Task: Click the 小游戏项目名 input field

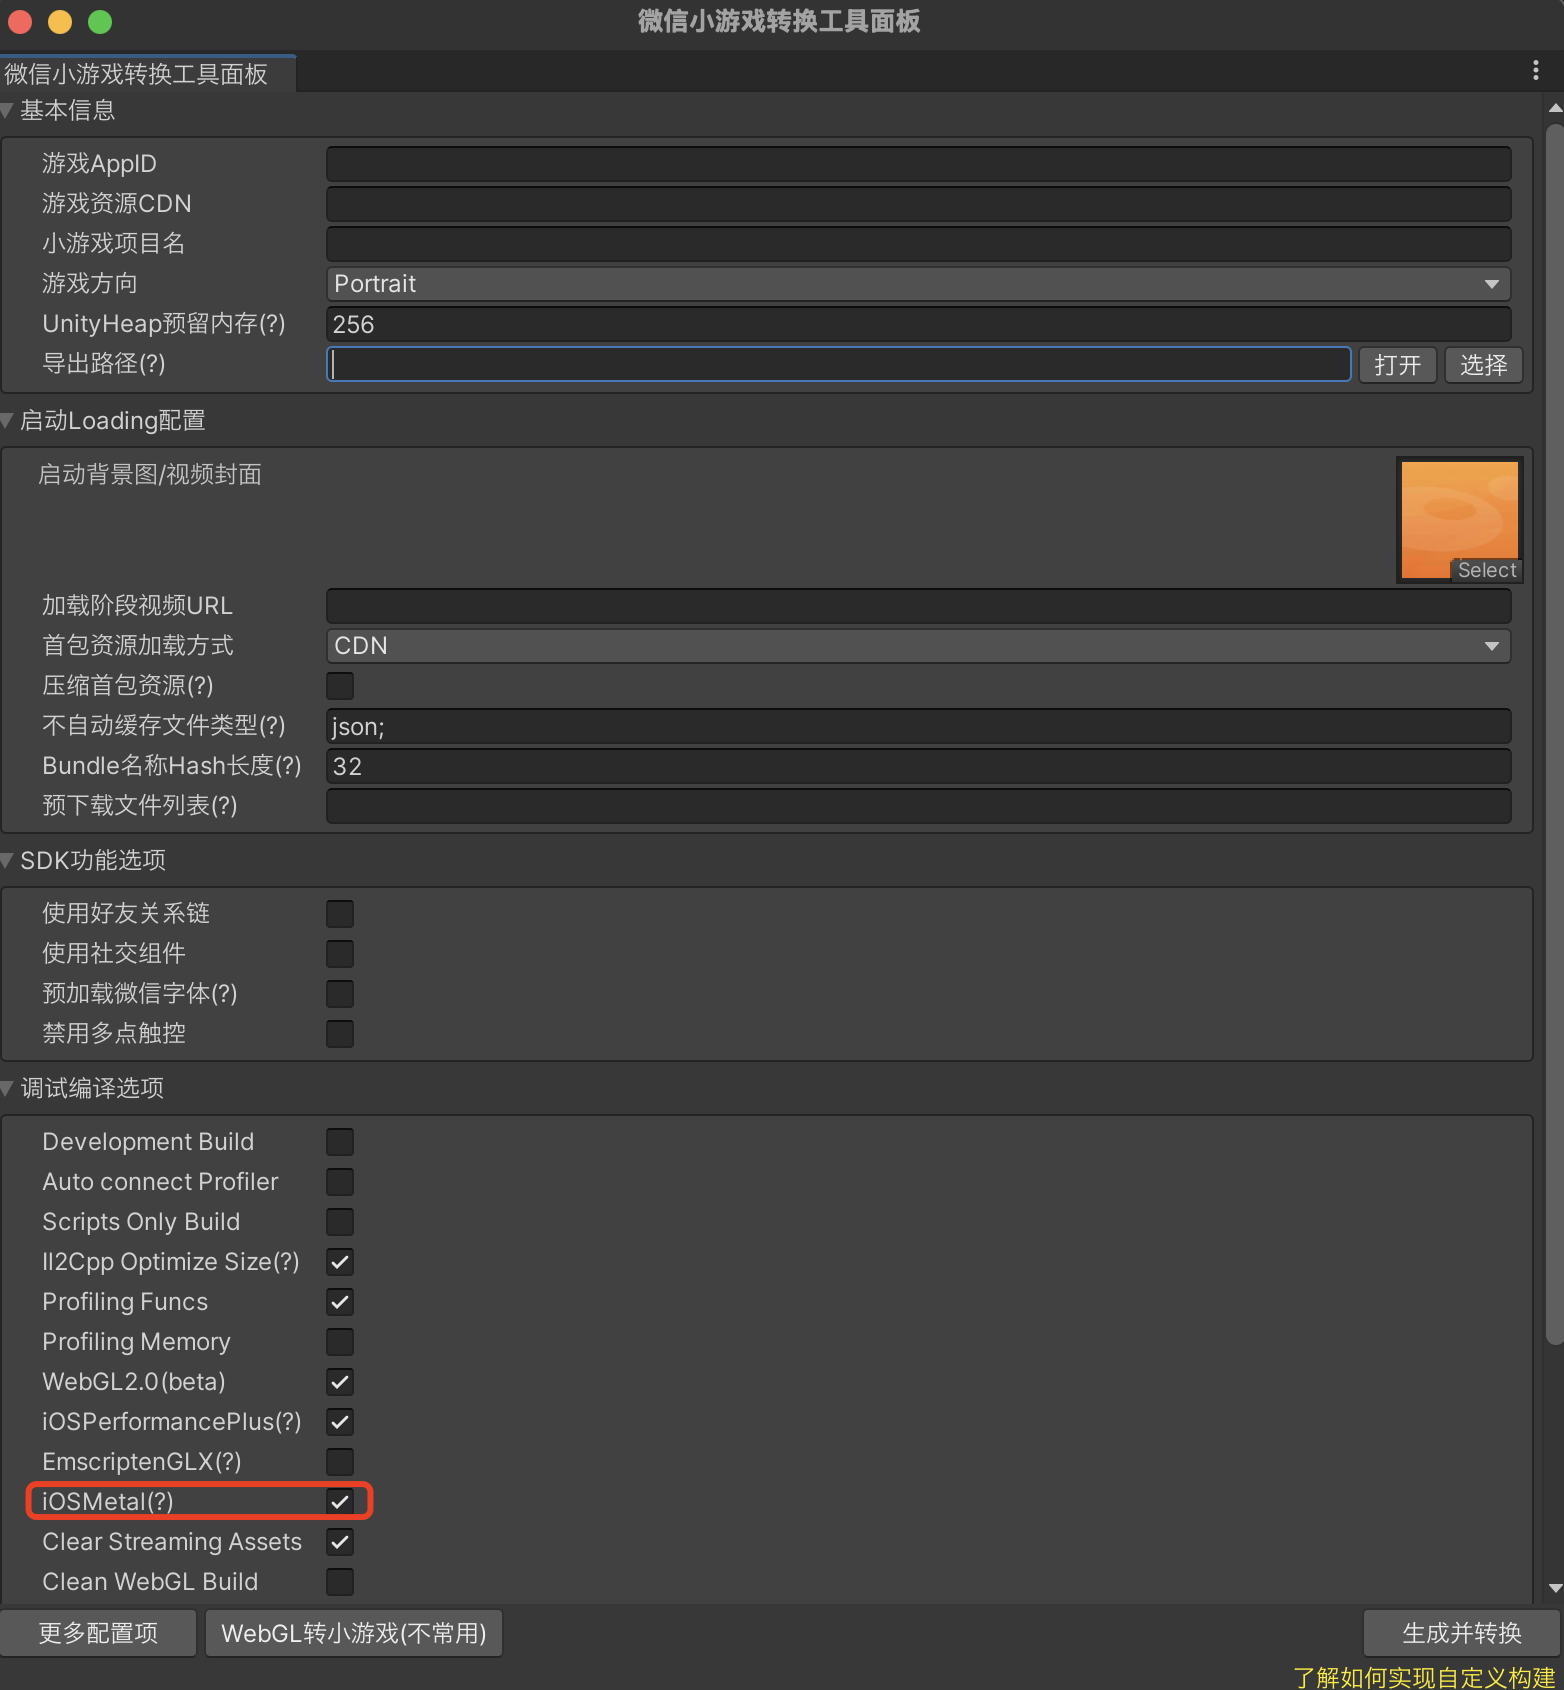Action: coord(918,244)
